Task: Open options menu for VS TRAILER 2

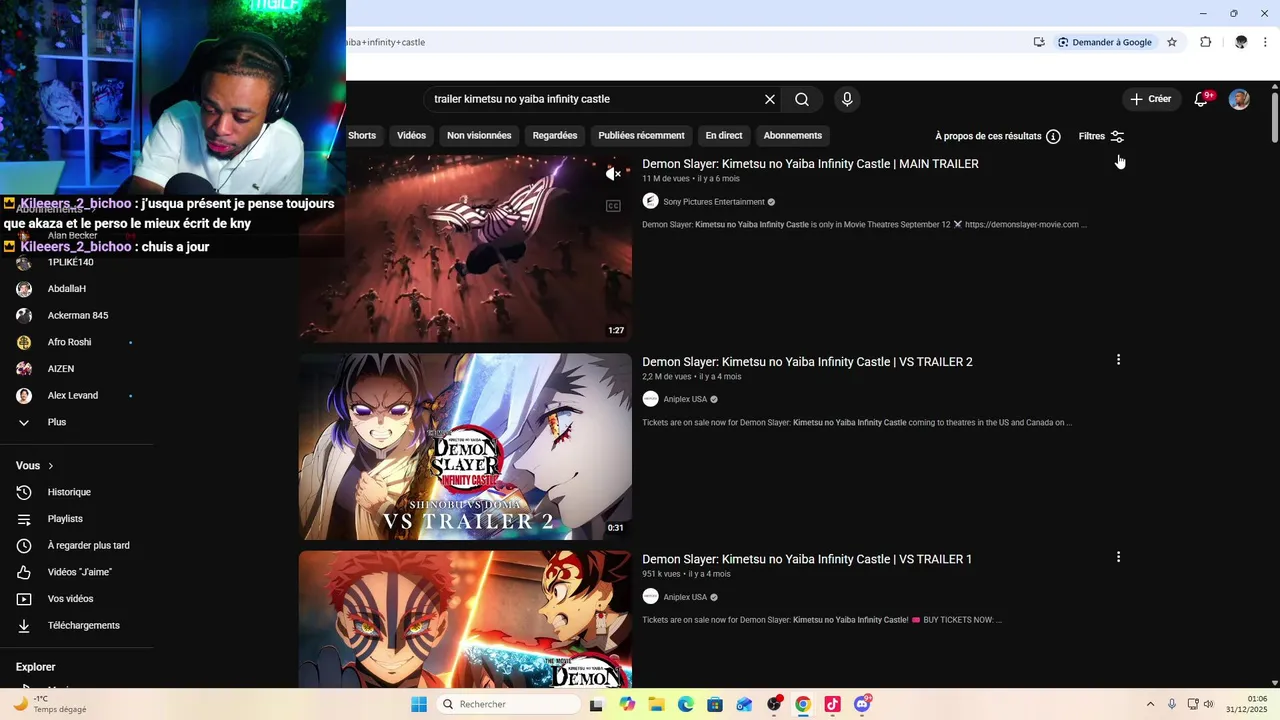Action: 1118,360
